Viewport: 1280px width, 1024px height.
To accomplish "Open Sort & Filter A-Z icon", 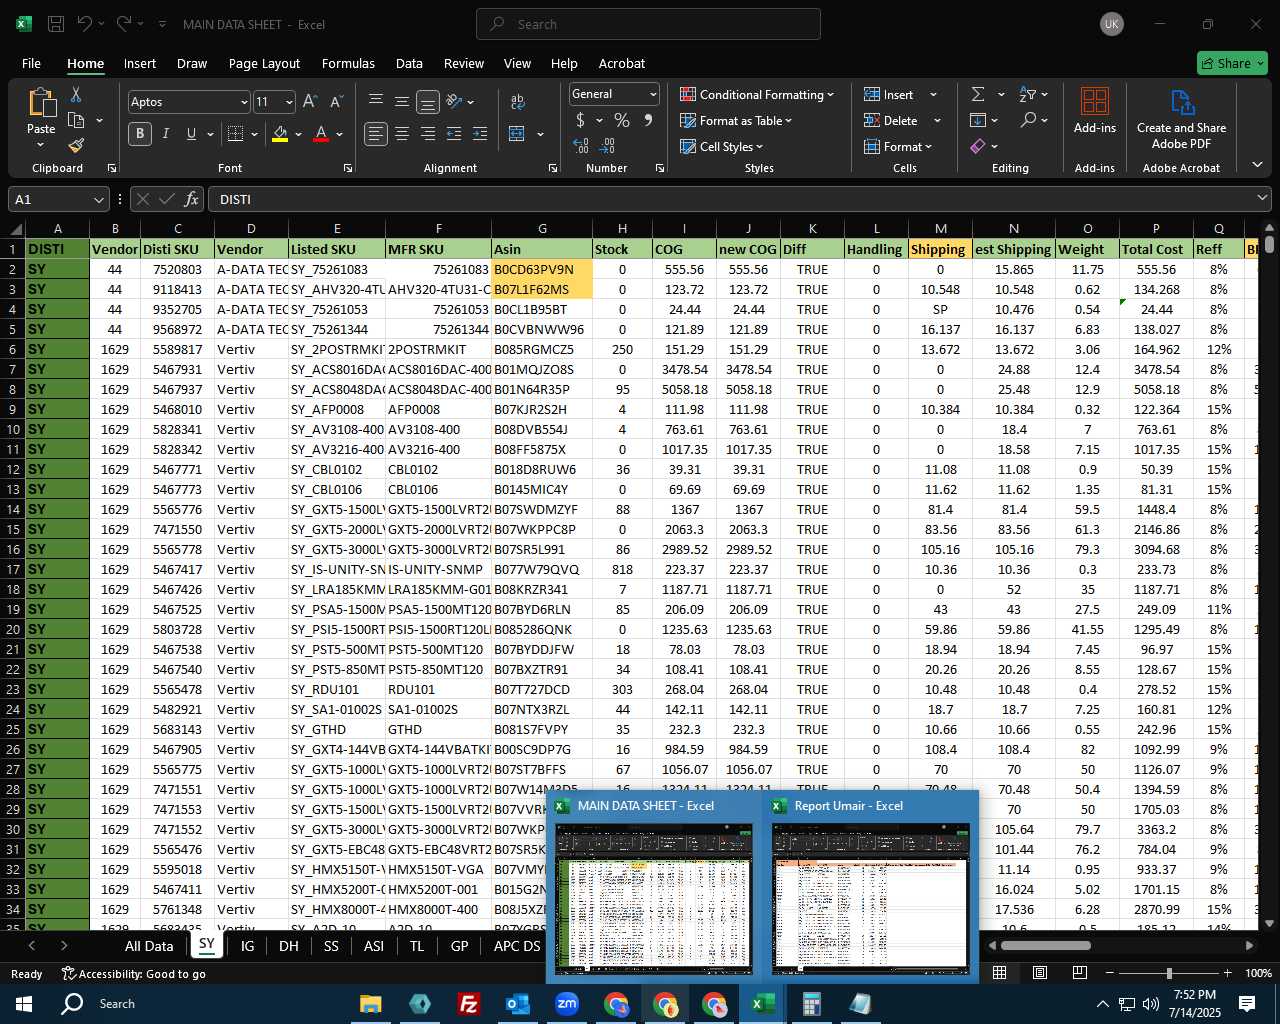I will (x=1028, y=94).
